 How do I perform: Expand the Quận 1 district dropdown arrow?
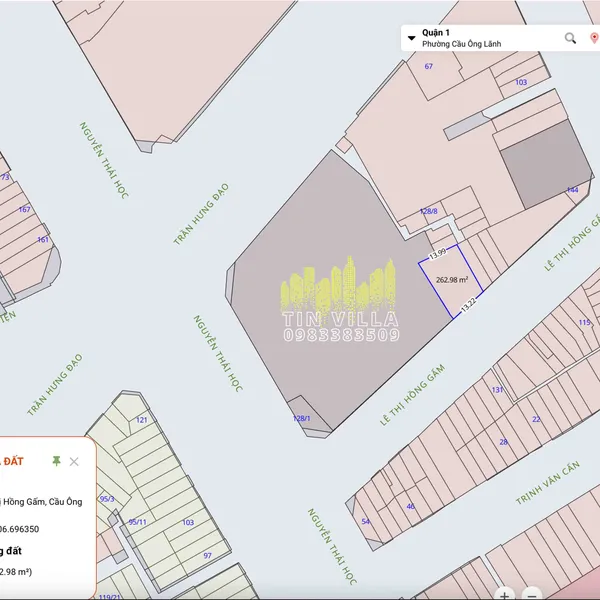[x=411, y=38]
